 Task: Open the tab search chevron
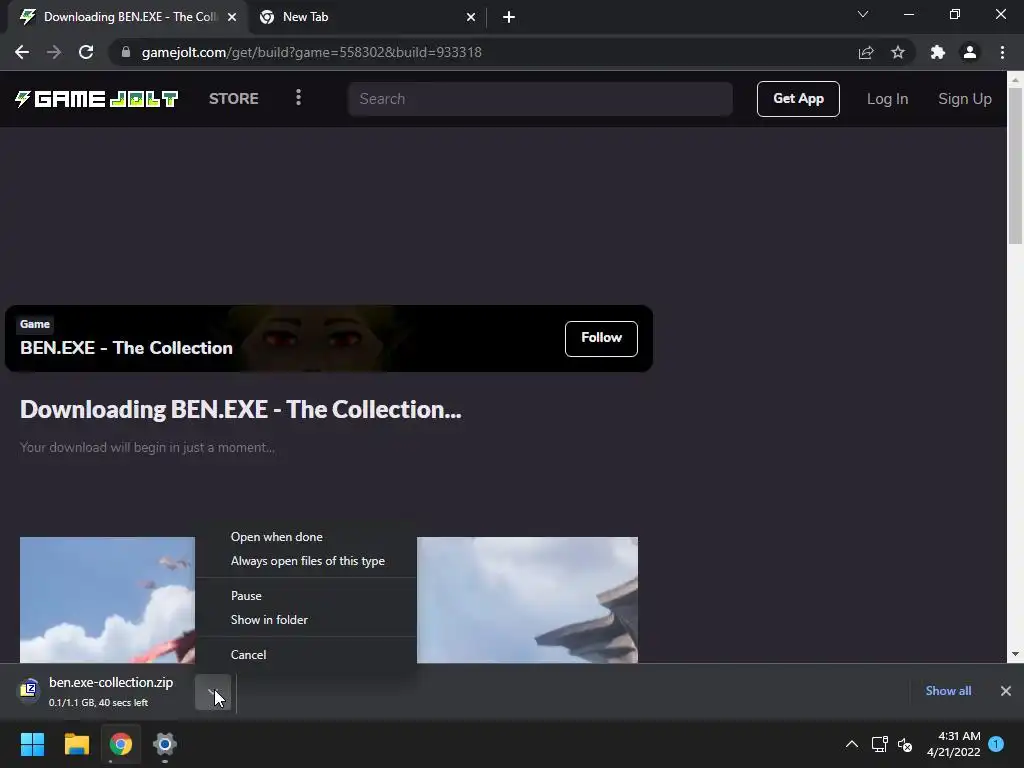tap(863, 14)
